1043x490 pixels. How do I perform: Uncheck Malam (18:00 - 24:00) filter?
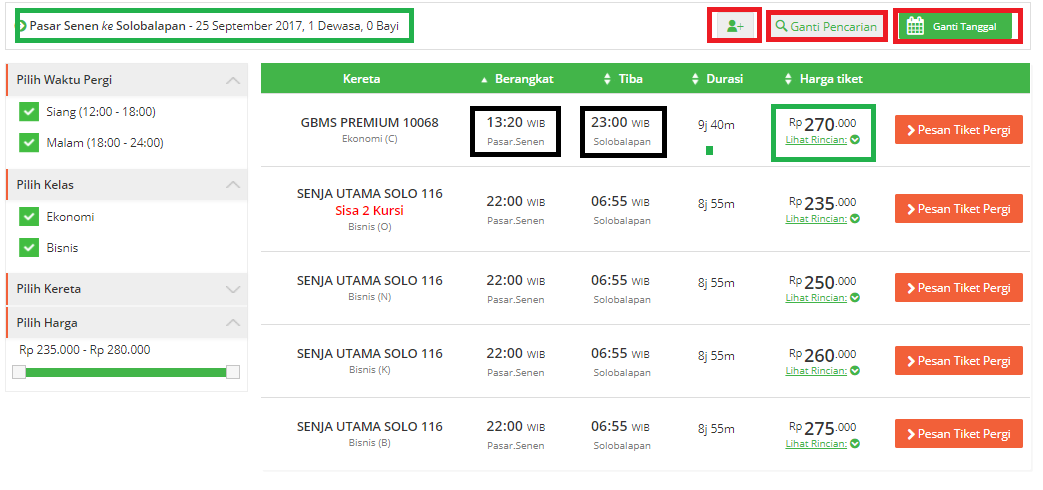[28, 143]
